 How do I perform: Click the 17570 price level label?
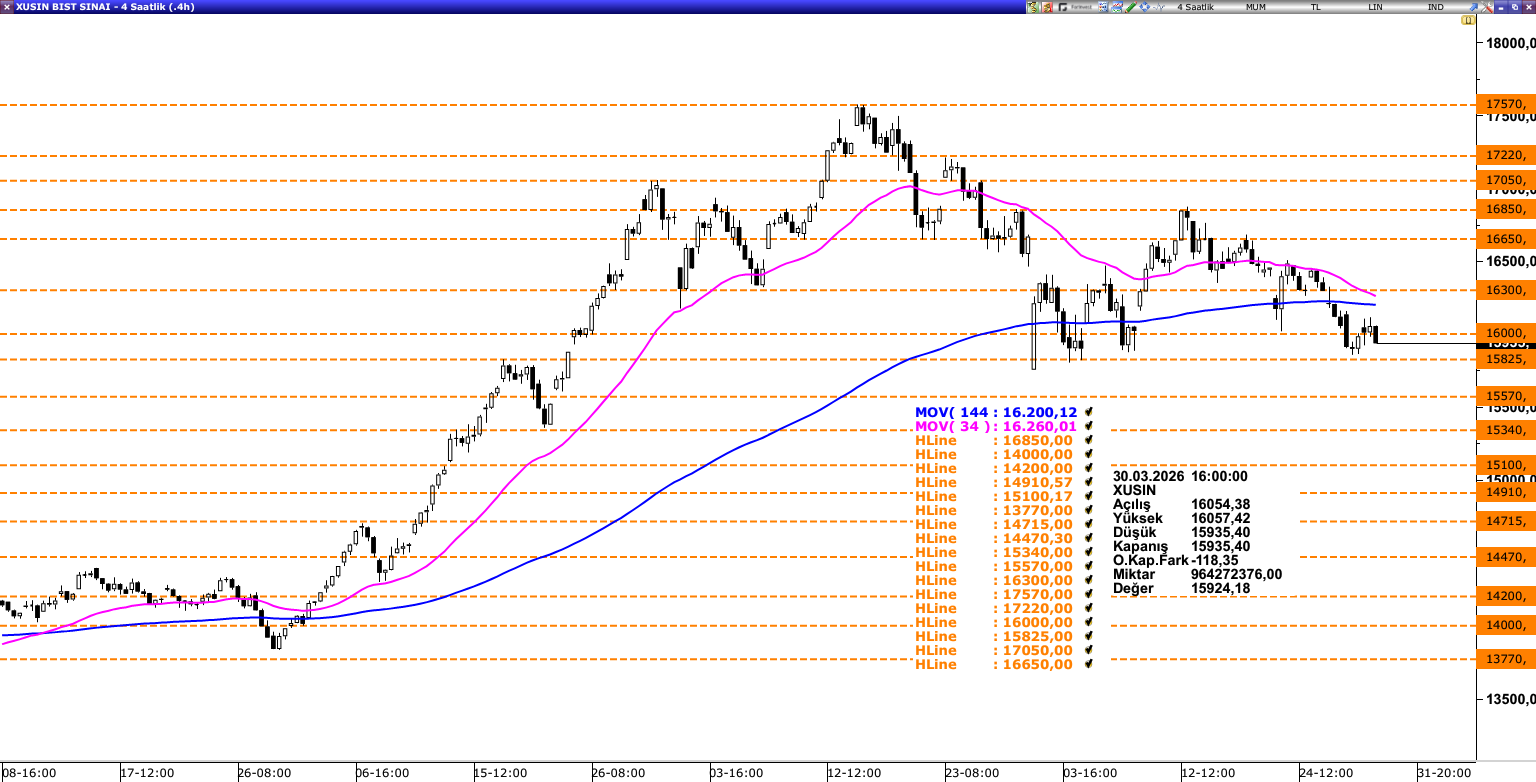tap(1505, 104)
